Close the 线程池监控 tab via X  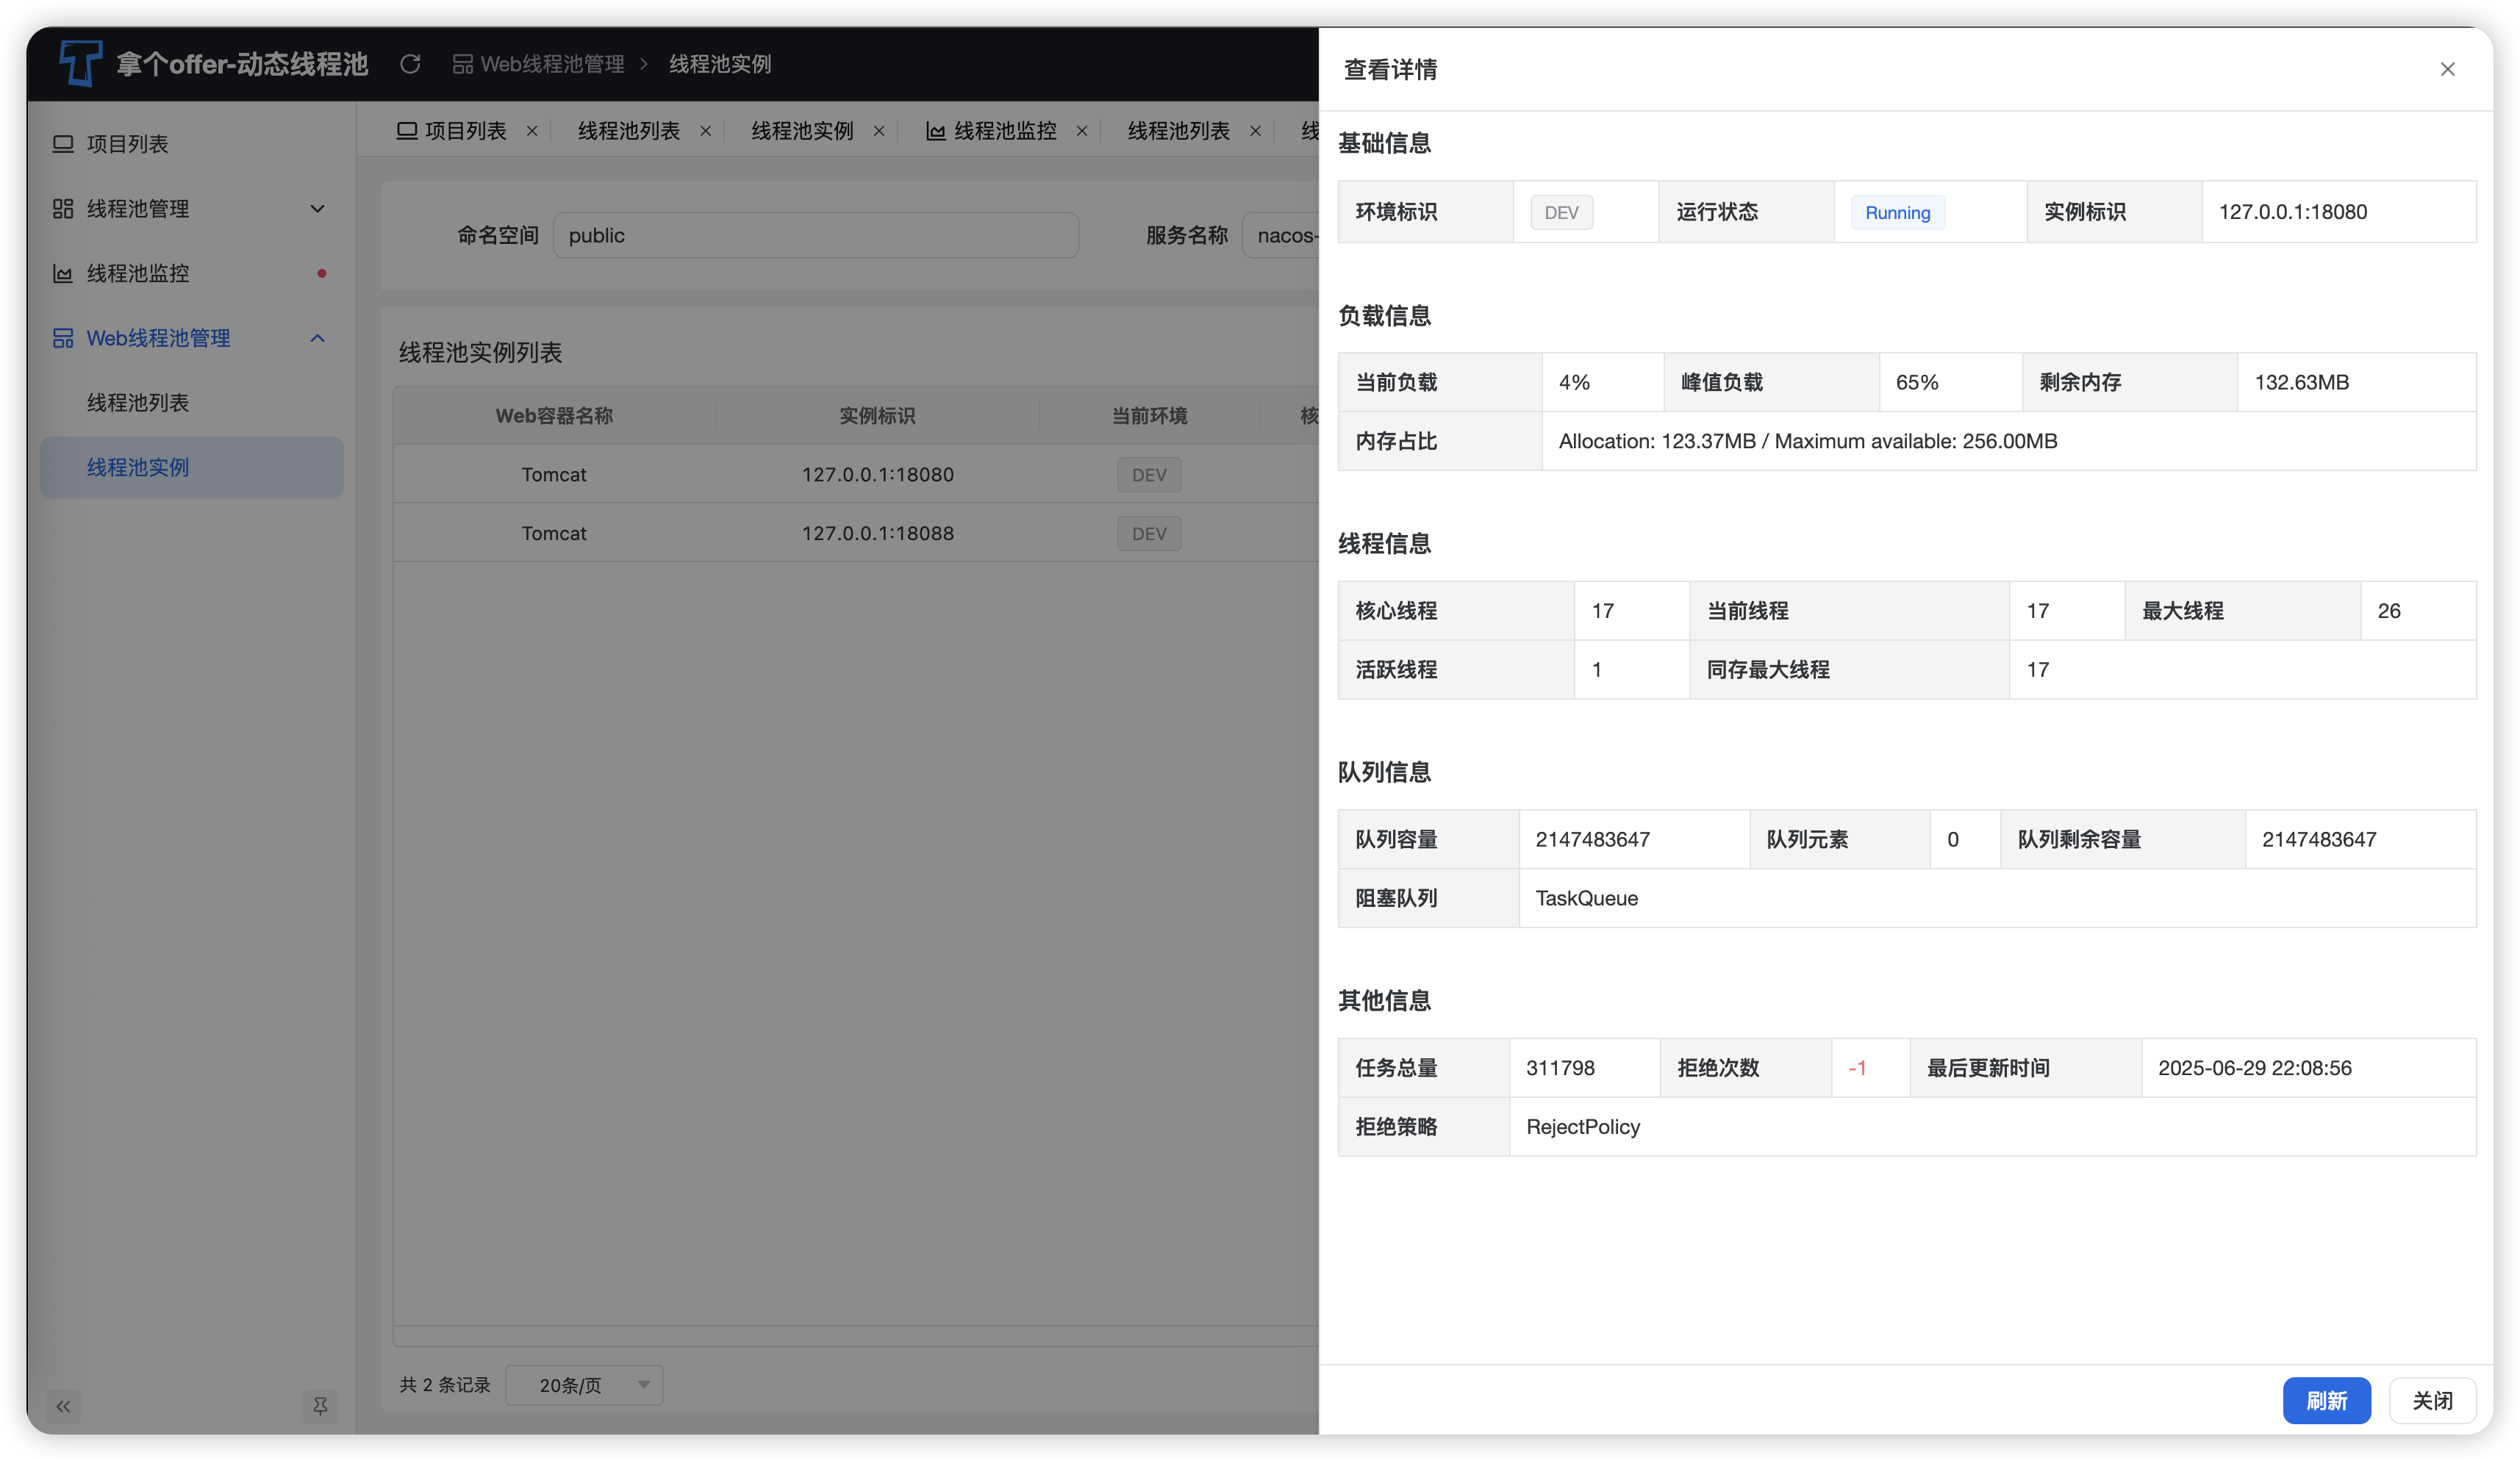click(x=1082, y=131)
